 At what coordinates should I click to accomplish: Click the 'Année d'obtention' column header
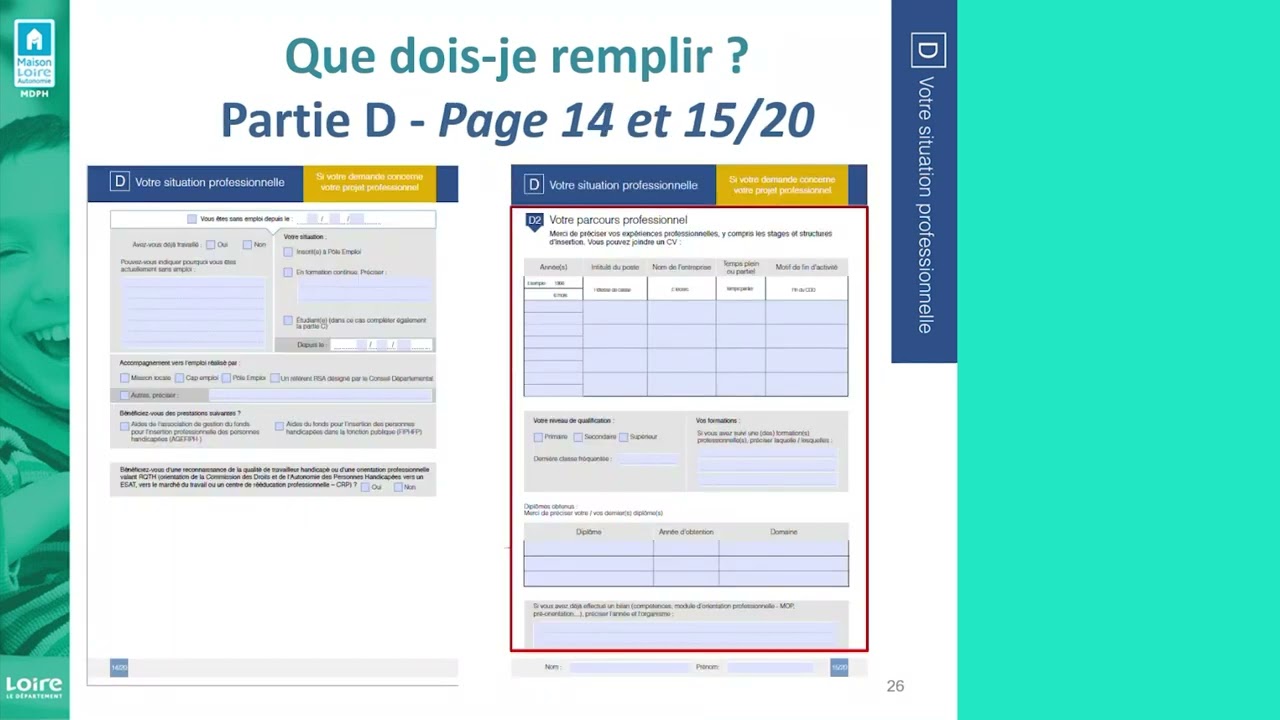686,532
